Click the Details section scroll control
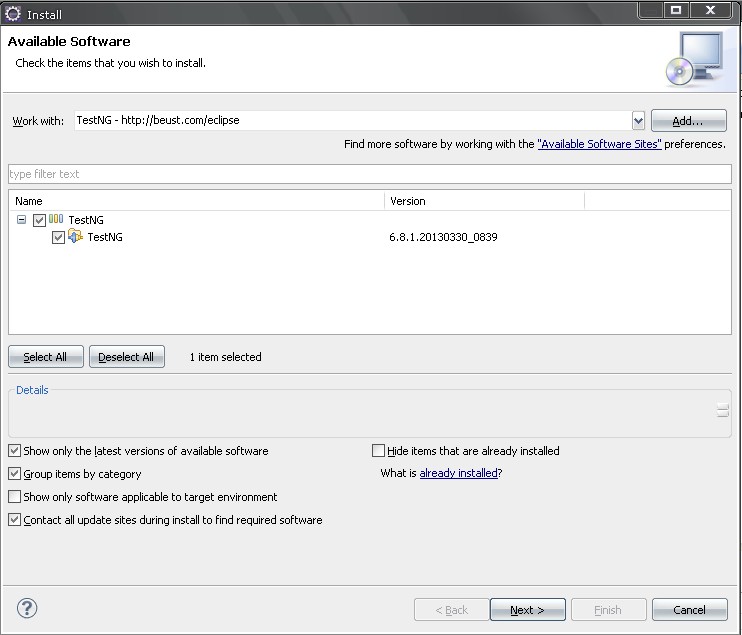This screenshot has height=635, width=742. [723, 410]
